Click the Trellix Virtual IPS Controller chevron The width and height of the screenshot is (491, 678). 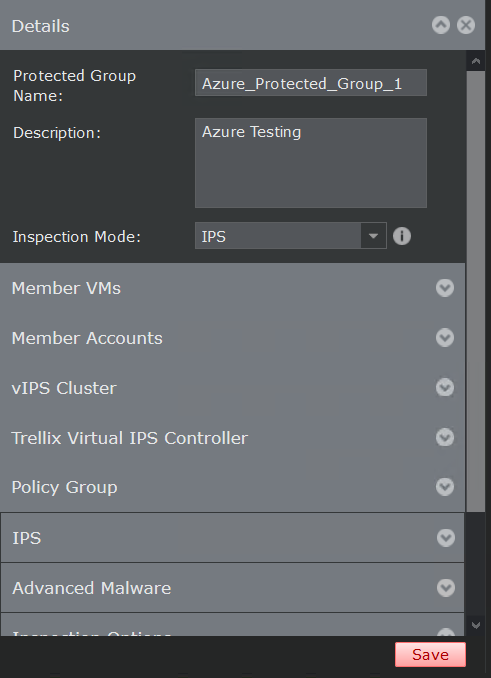445,438
